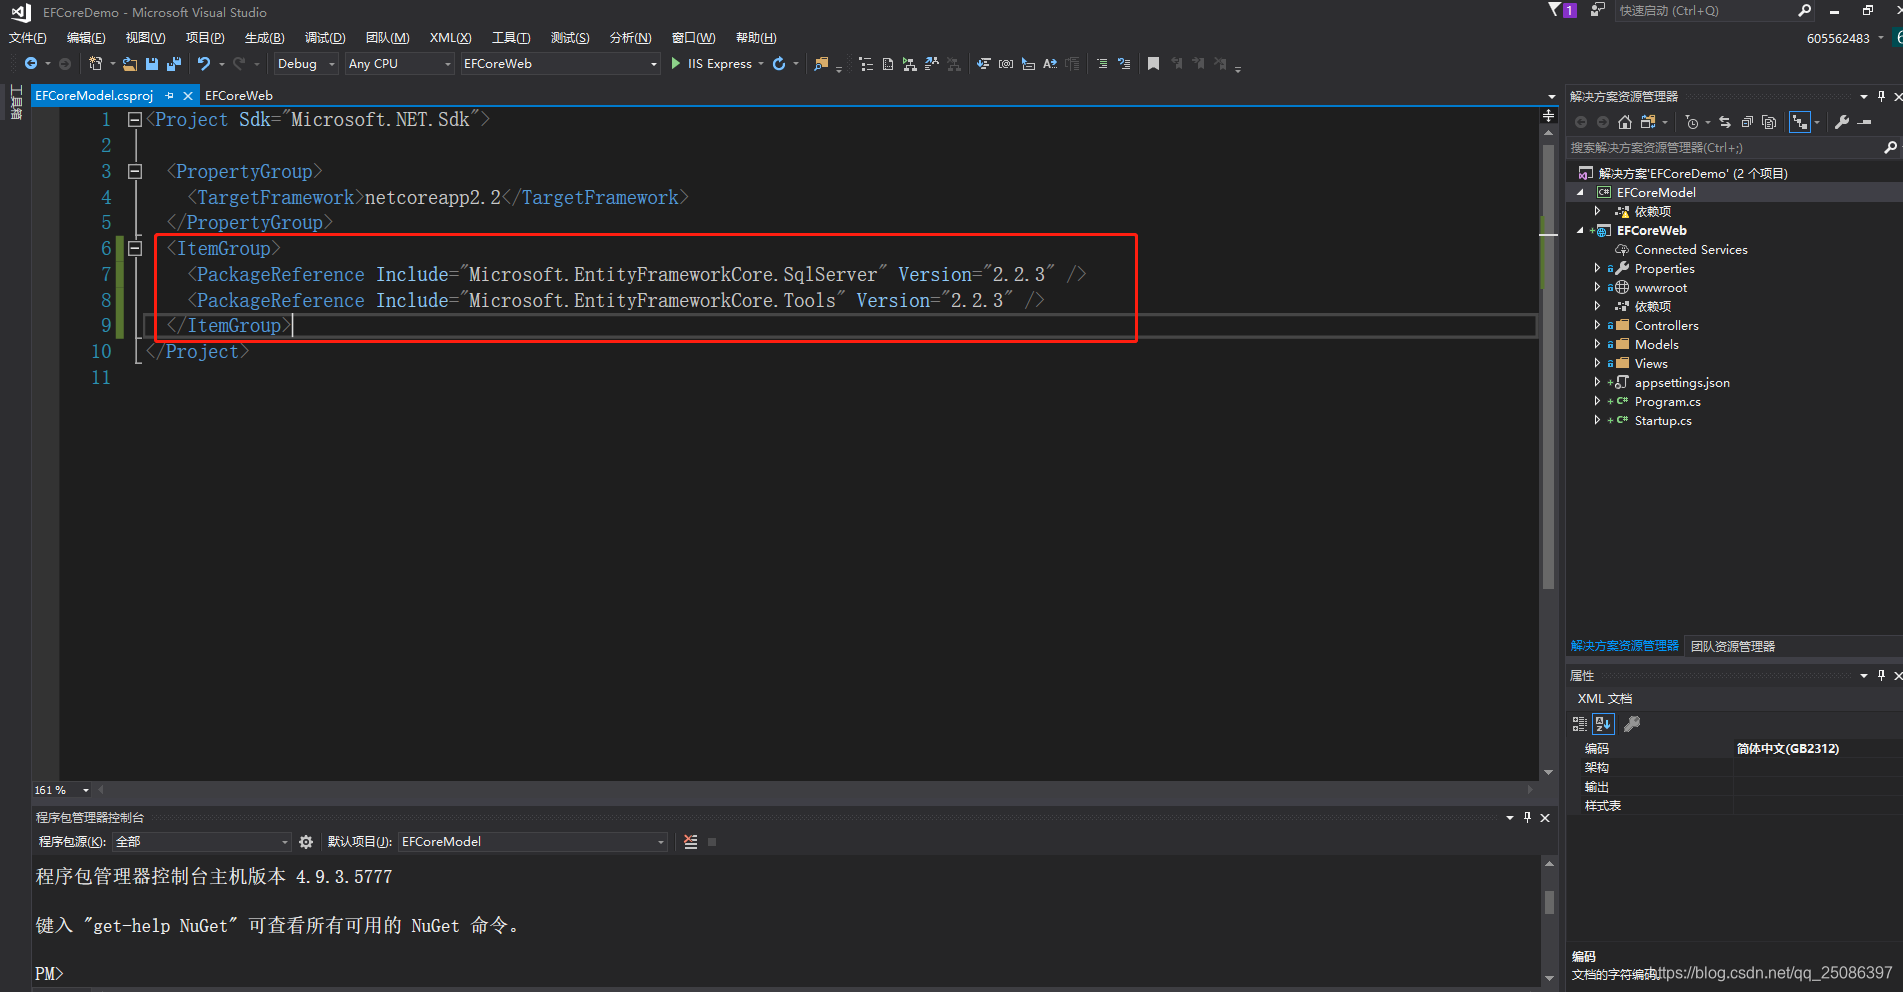Click the Quick Launch search field
The image size is (1903, 992).
tap(1715, 11)
